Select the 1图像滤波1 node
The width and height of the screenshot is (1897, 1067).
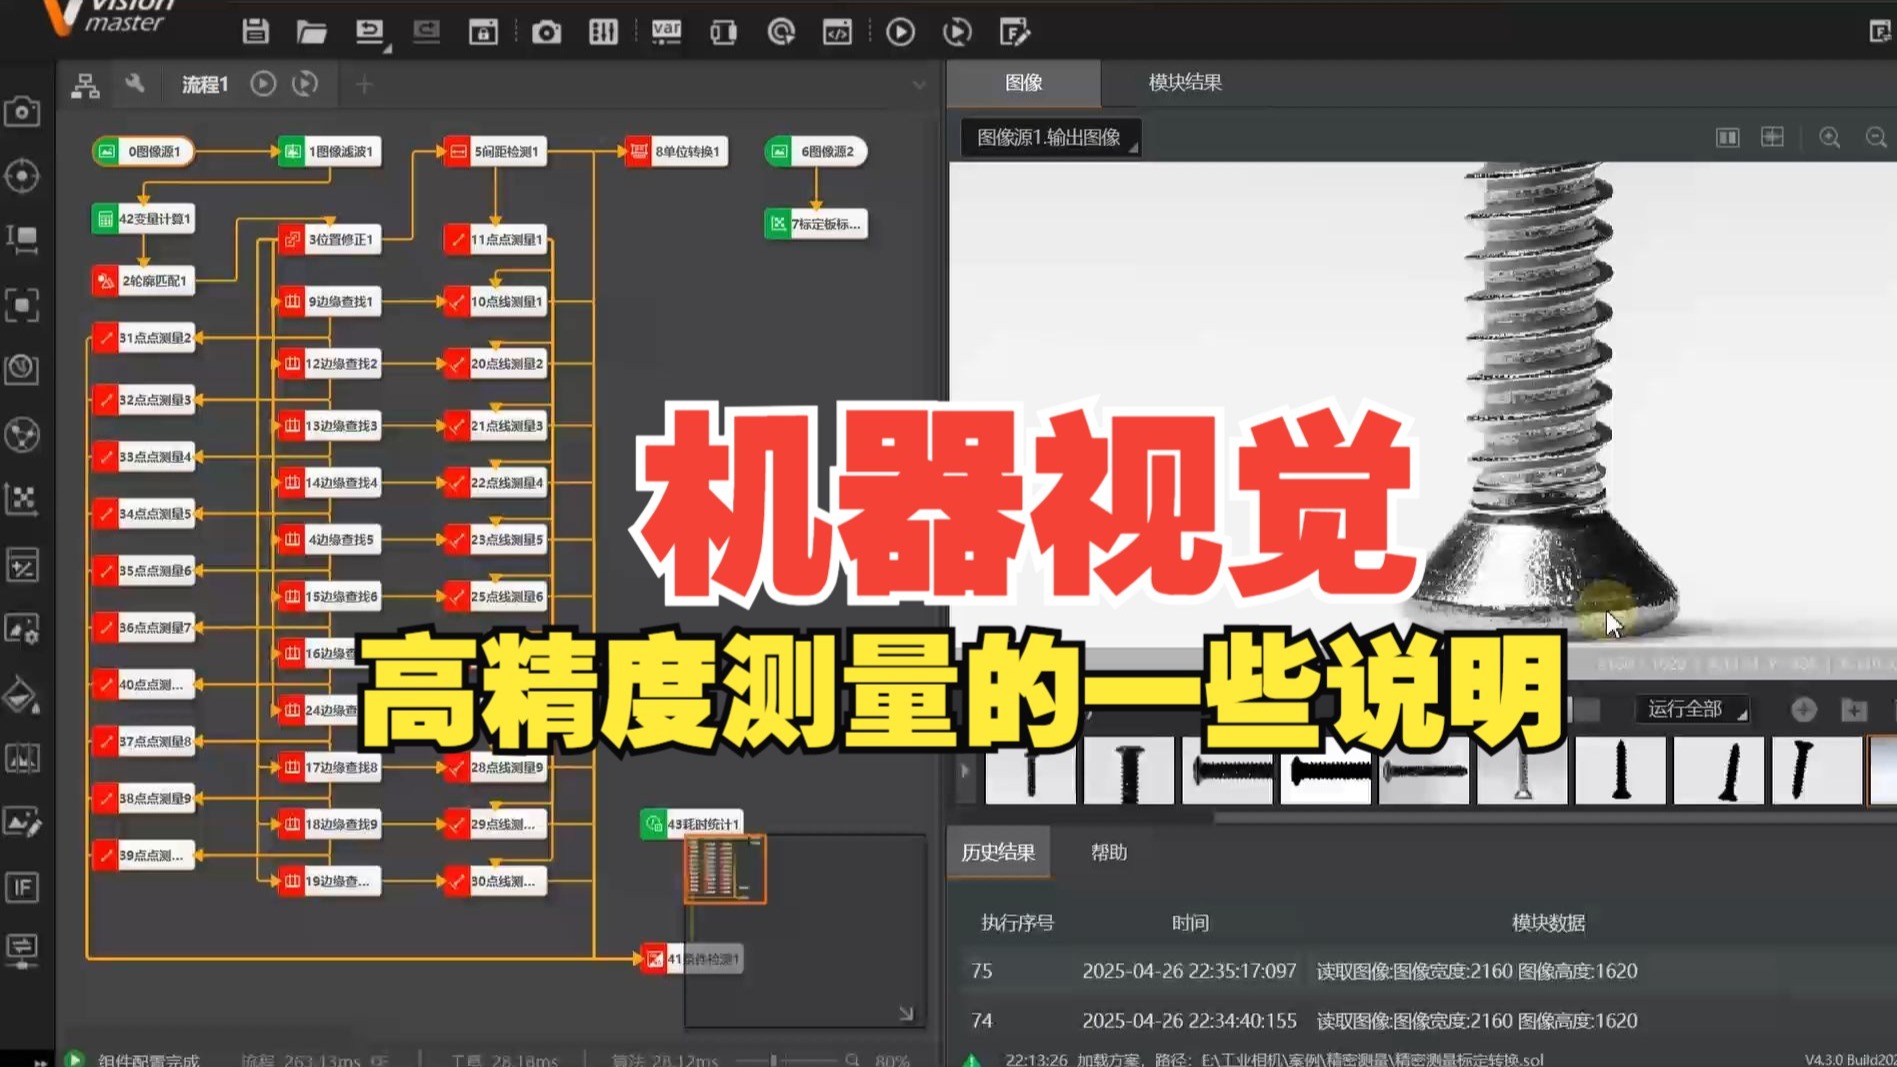click(329, 151)
